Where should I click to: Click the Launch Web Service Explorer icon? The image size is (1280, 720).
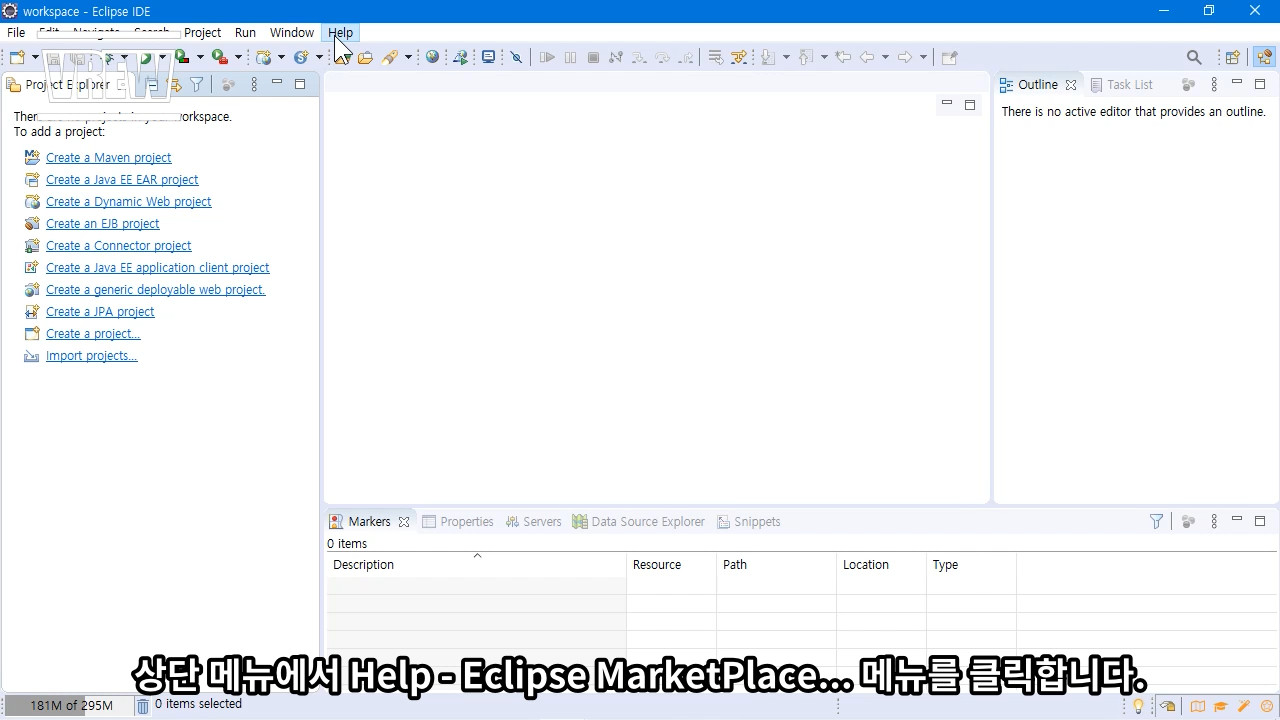460,57
